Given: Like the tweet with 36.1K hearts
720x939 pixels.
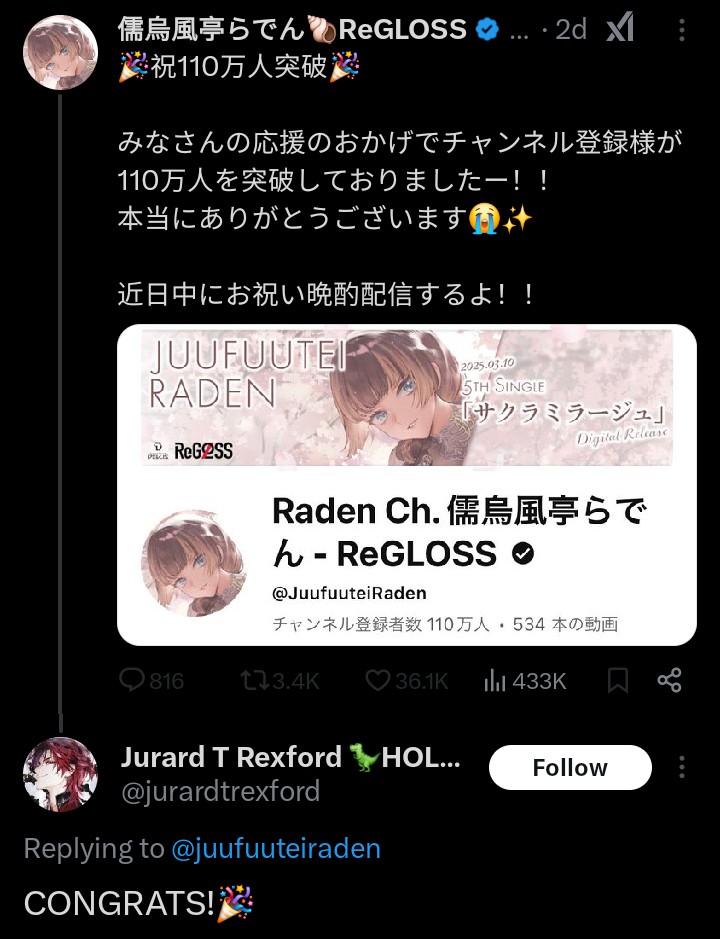Looking at the screenshot, I should (x=406, y=680).
